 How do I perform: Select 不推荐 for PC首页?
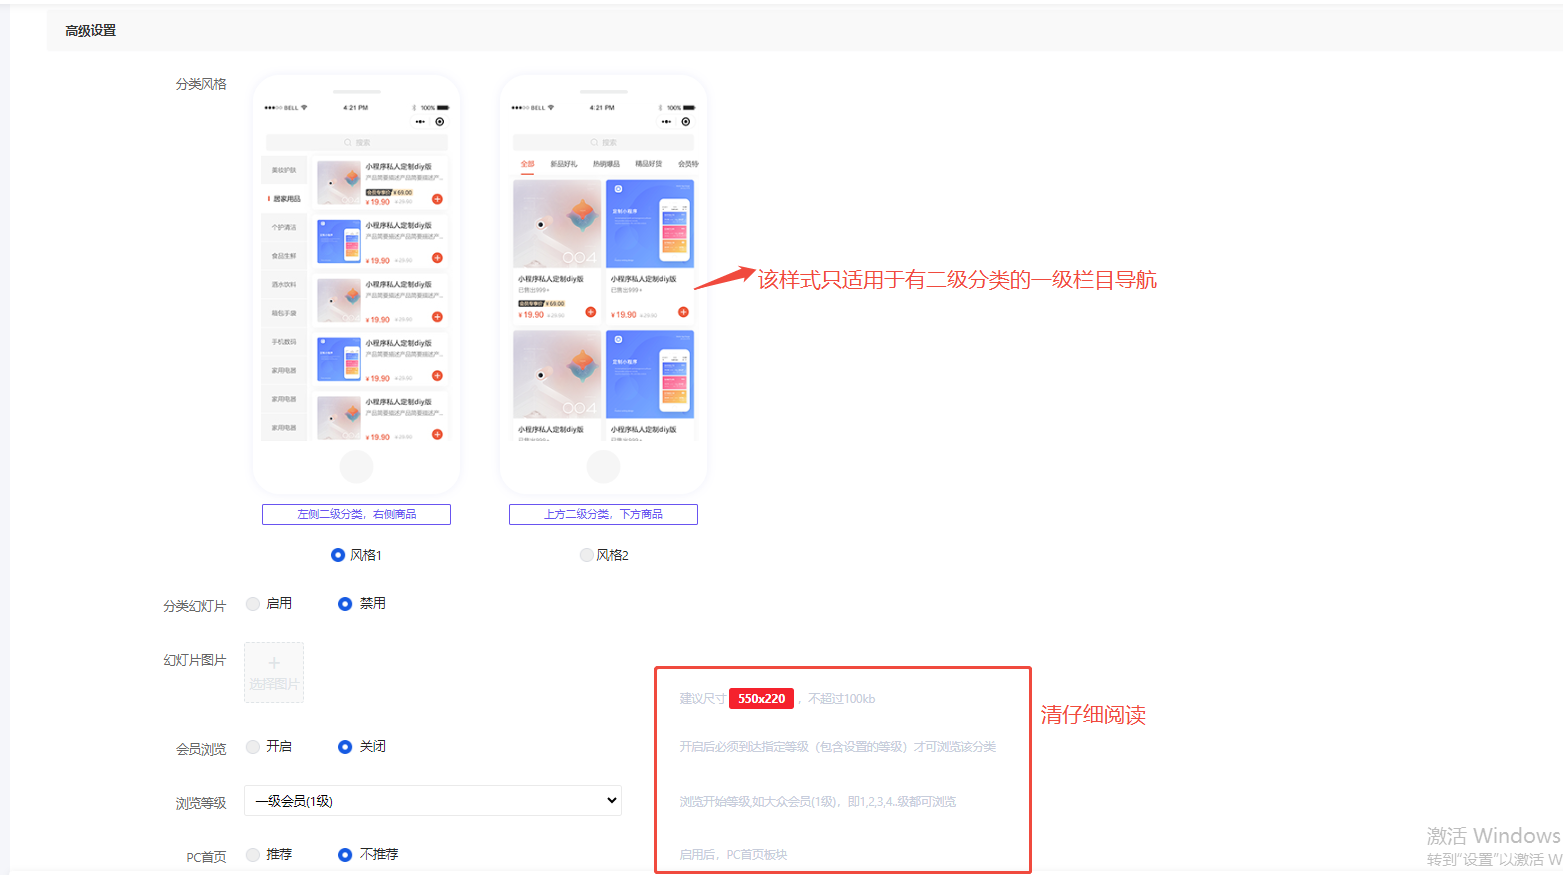click(345, 855)
